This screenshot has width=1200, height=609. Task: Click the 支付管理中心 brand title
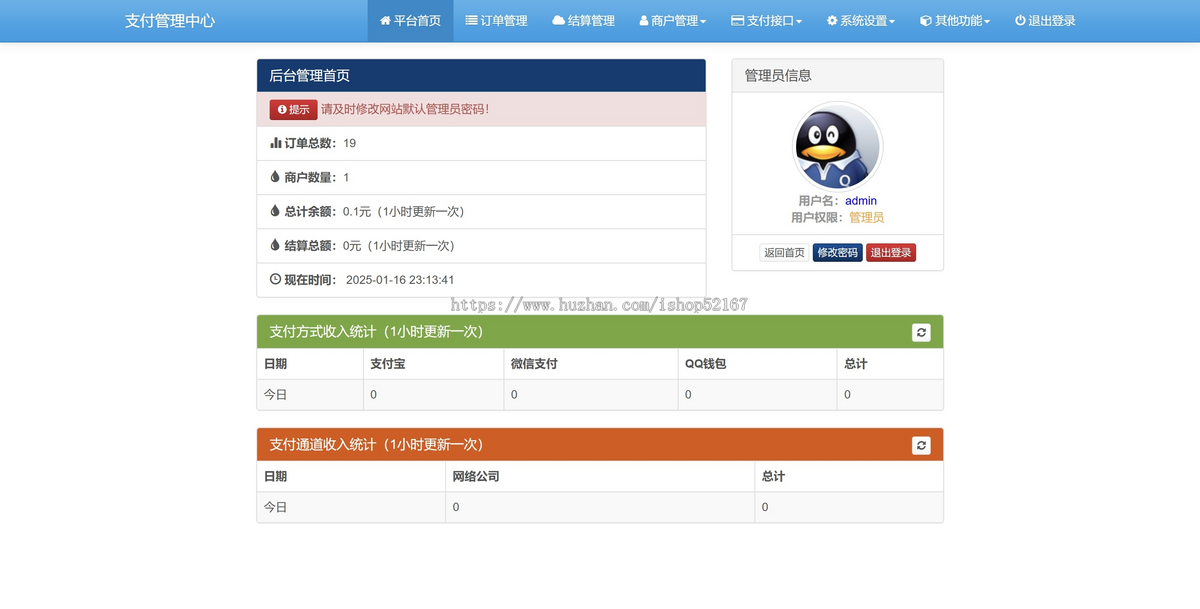(170, 20)
